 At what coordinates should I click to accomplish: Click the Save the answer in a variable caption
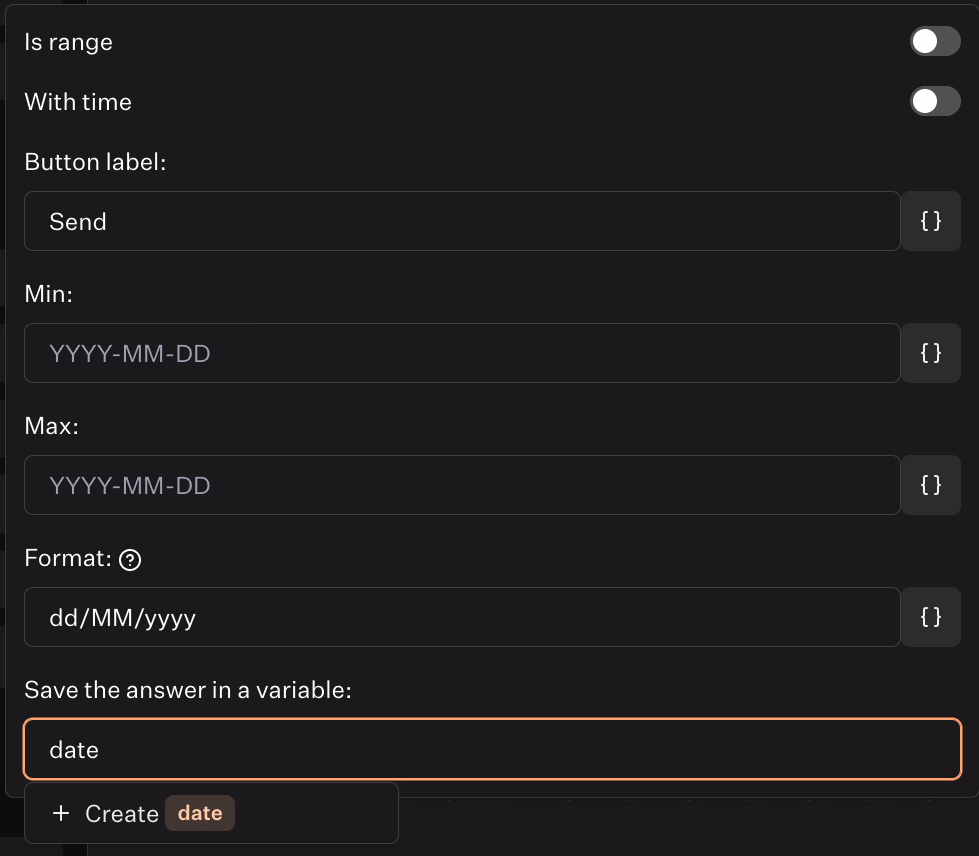coord(188,690)
